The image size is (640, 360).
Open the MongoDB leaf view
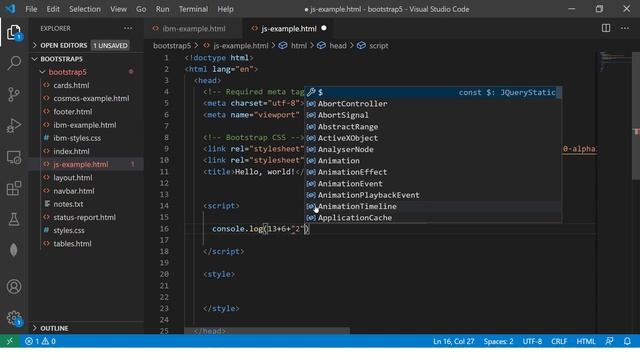[14, 250]
